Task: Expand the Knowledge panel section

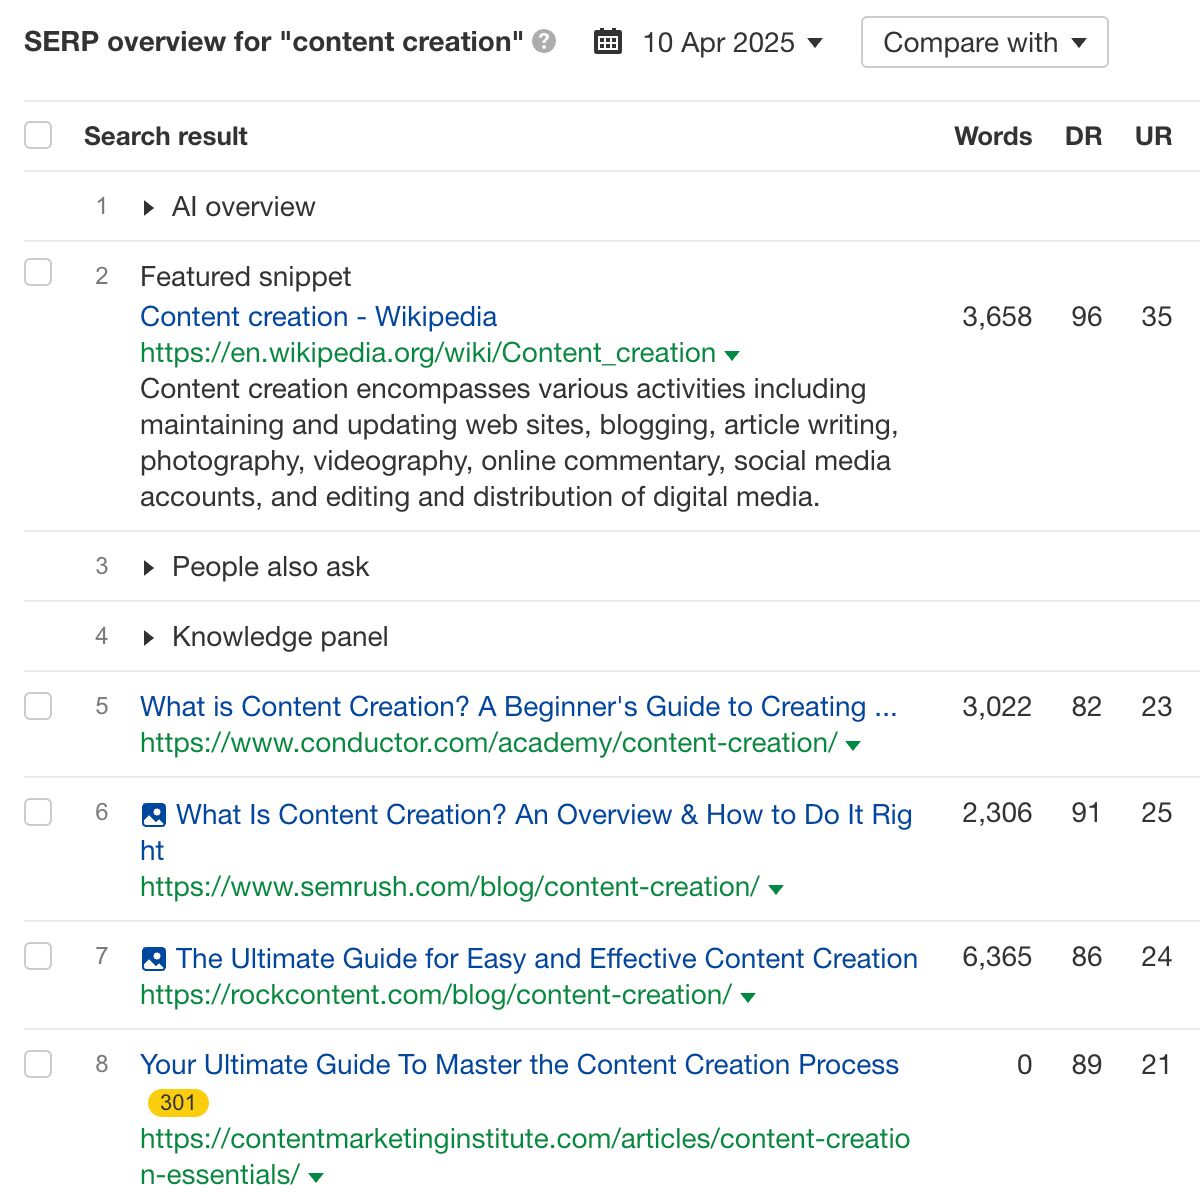Action: click(x=148, y=636)
